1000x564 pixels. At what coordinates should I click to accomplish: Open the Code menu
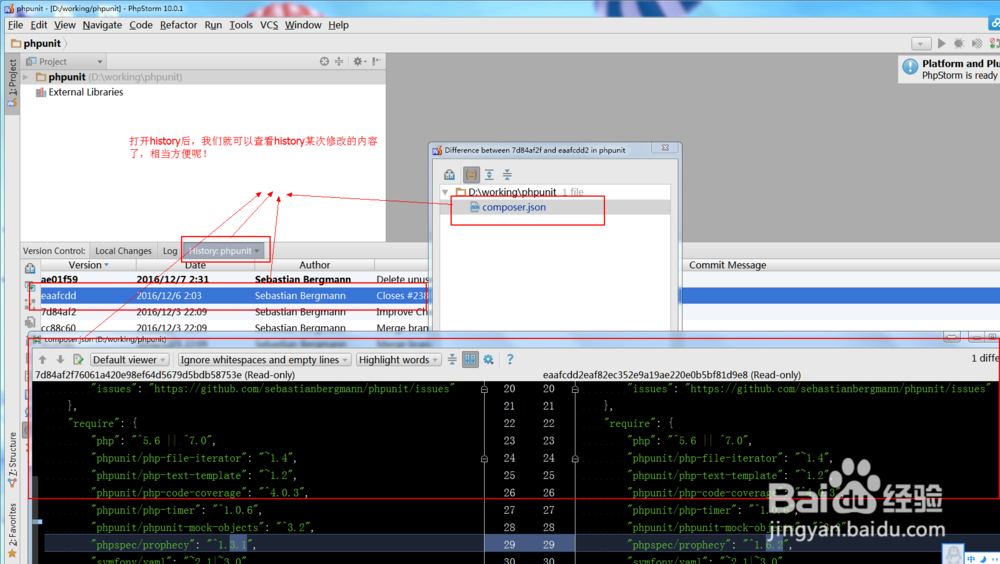click(140, 25)
